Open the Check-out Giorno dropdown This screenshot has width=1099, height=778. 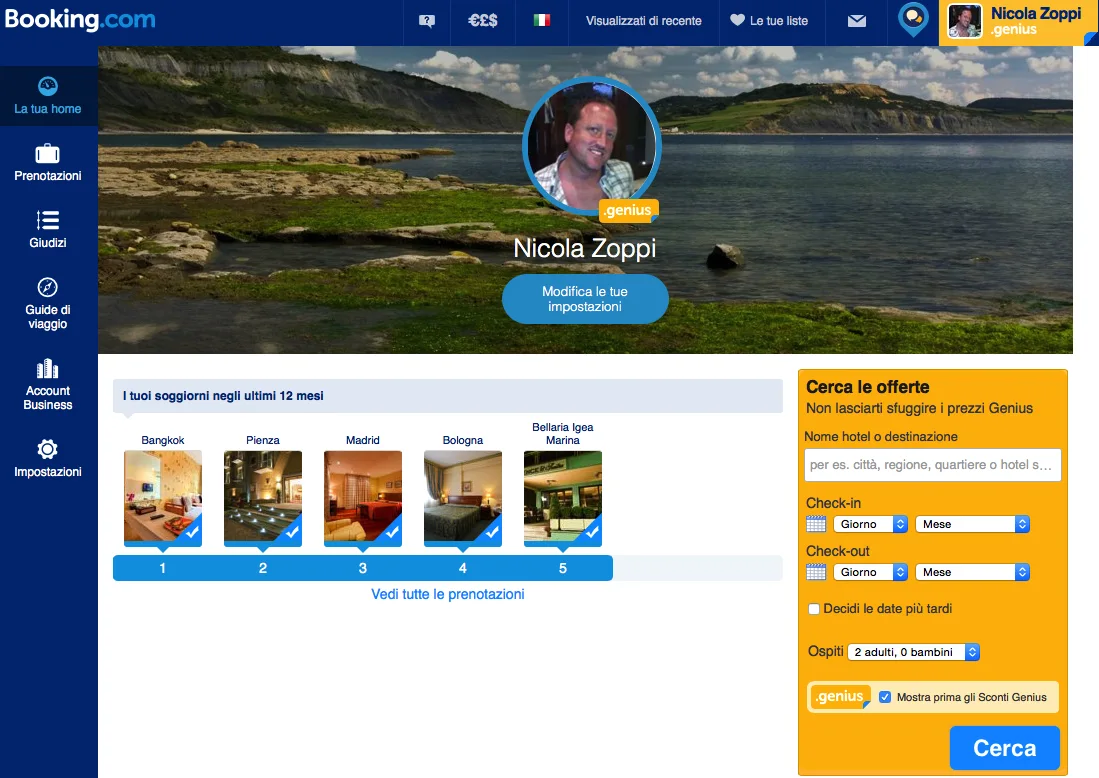click(x=871, y=573)
